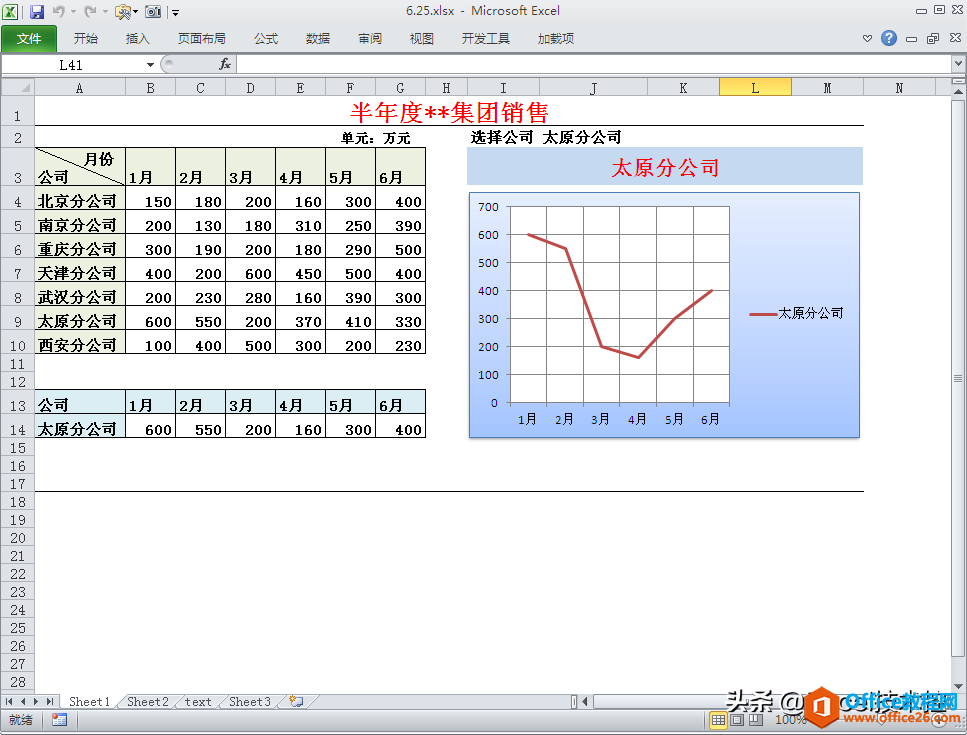
Task: Click the Undo arrow icon
Action: (59, 11)
